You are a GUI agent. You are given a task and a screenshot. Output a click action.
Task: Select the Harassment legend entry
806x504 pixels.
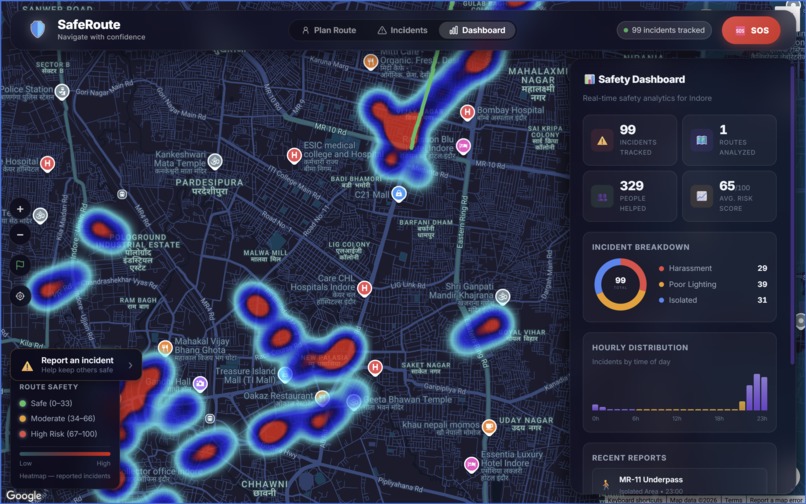[x=712, y=268]
